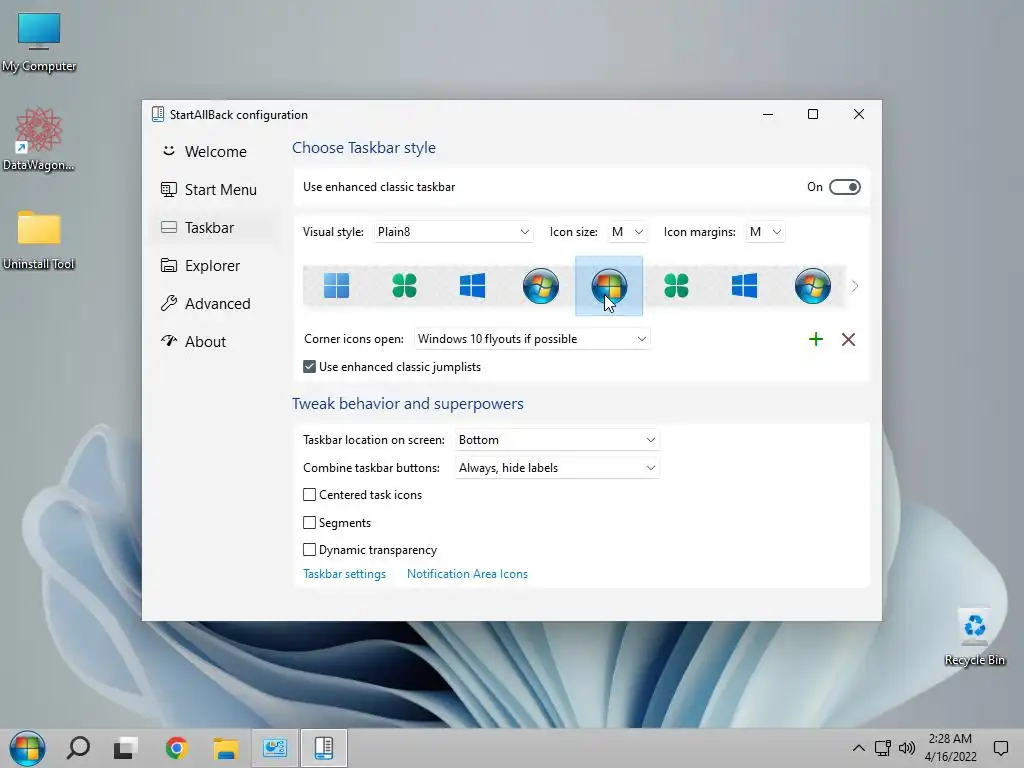
Task: Pick the second blue Windows 10 logo style
Action: pyautogui.click(x=744, y=285)
